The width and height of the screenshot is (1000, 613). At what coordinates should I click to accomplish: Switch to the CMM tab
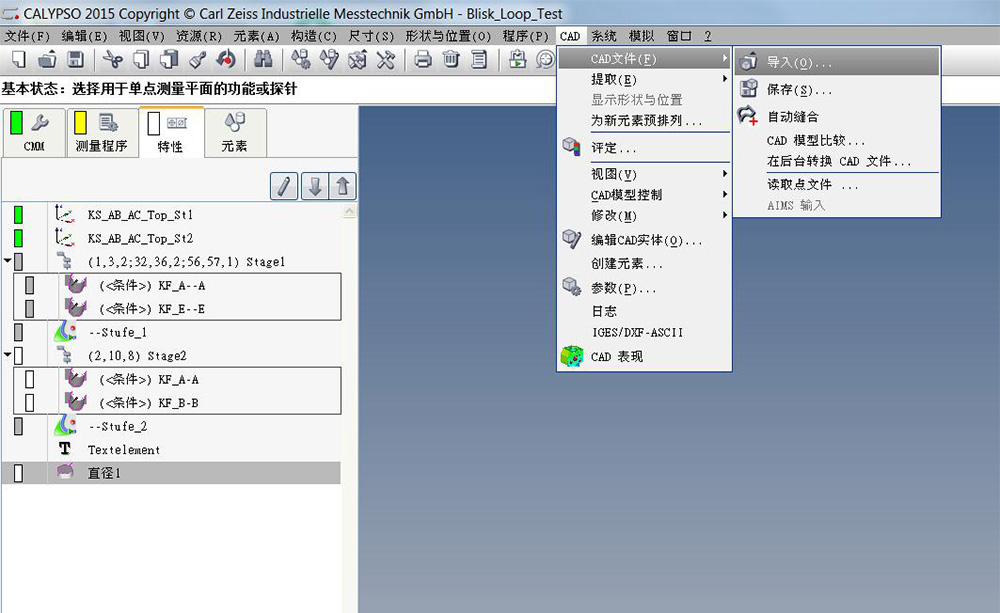[x=34, y=132]
